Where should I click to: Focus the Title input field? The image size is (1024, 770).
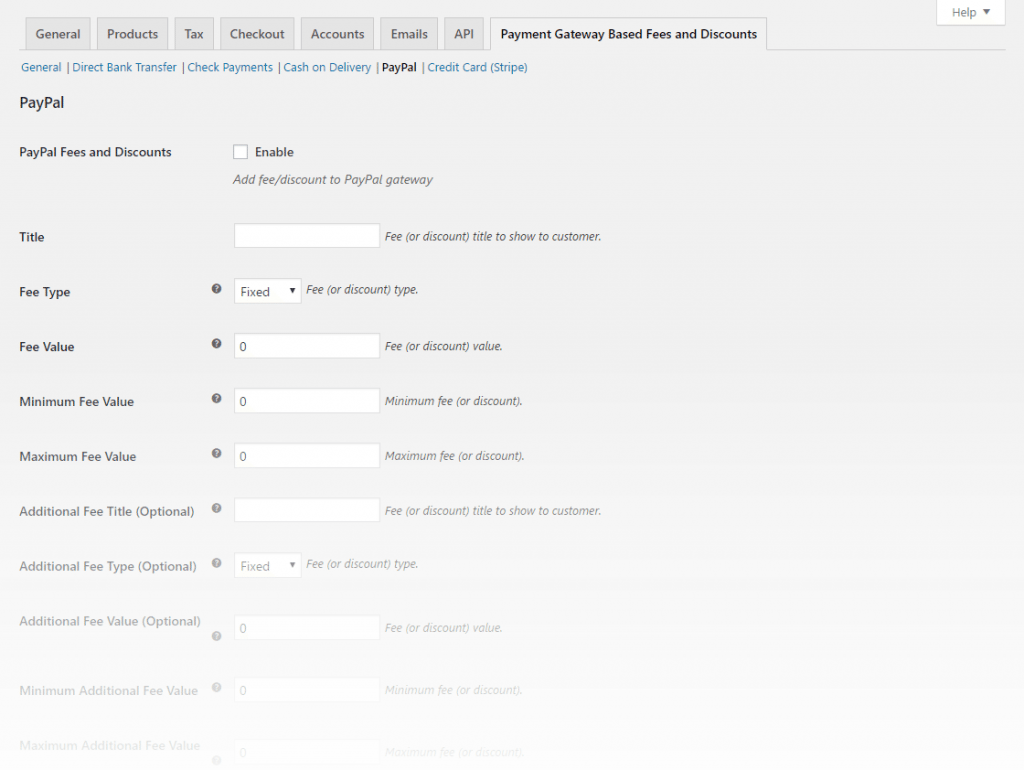307,236
